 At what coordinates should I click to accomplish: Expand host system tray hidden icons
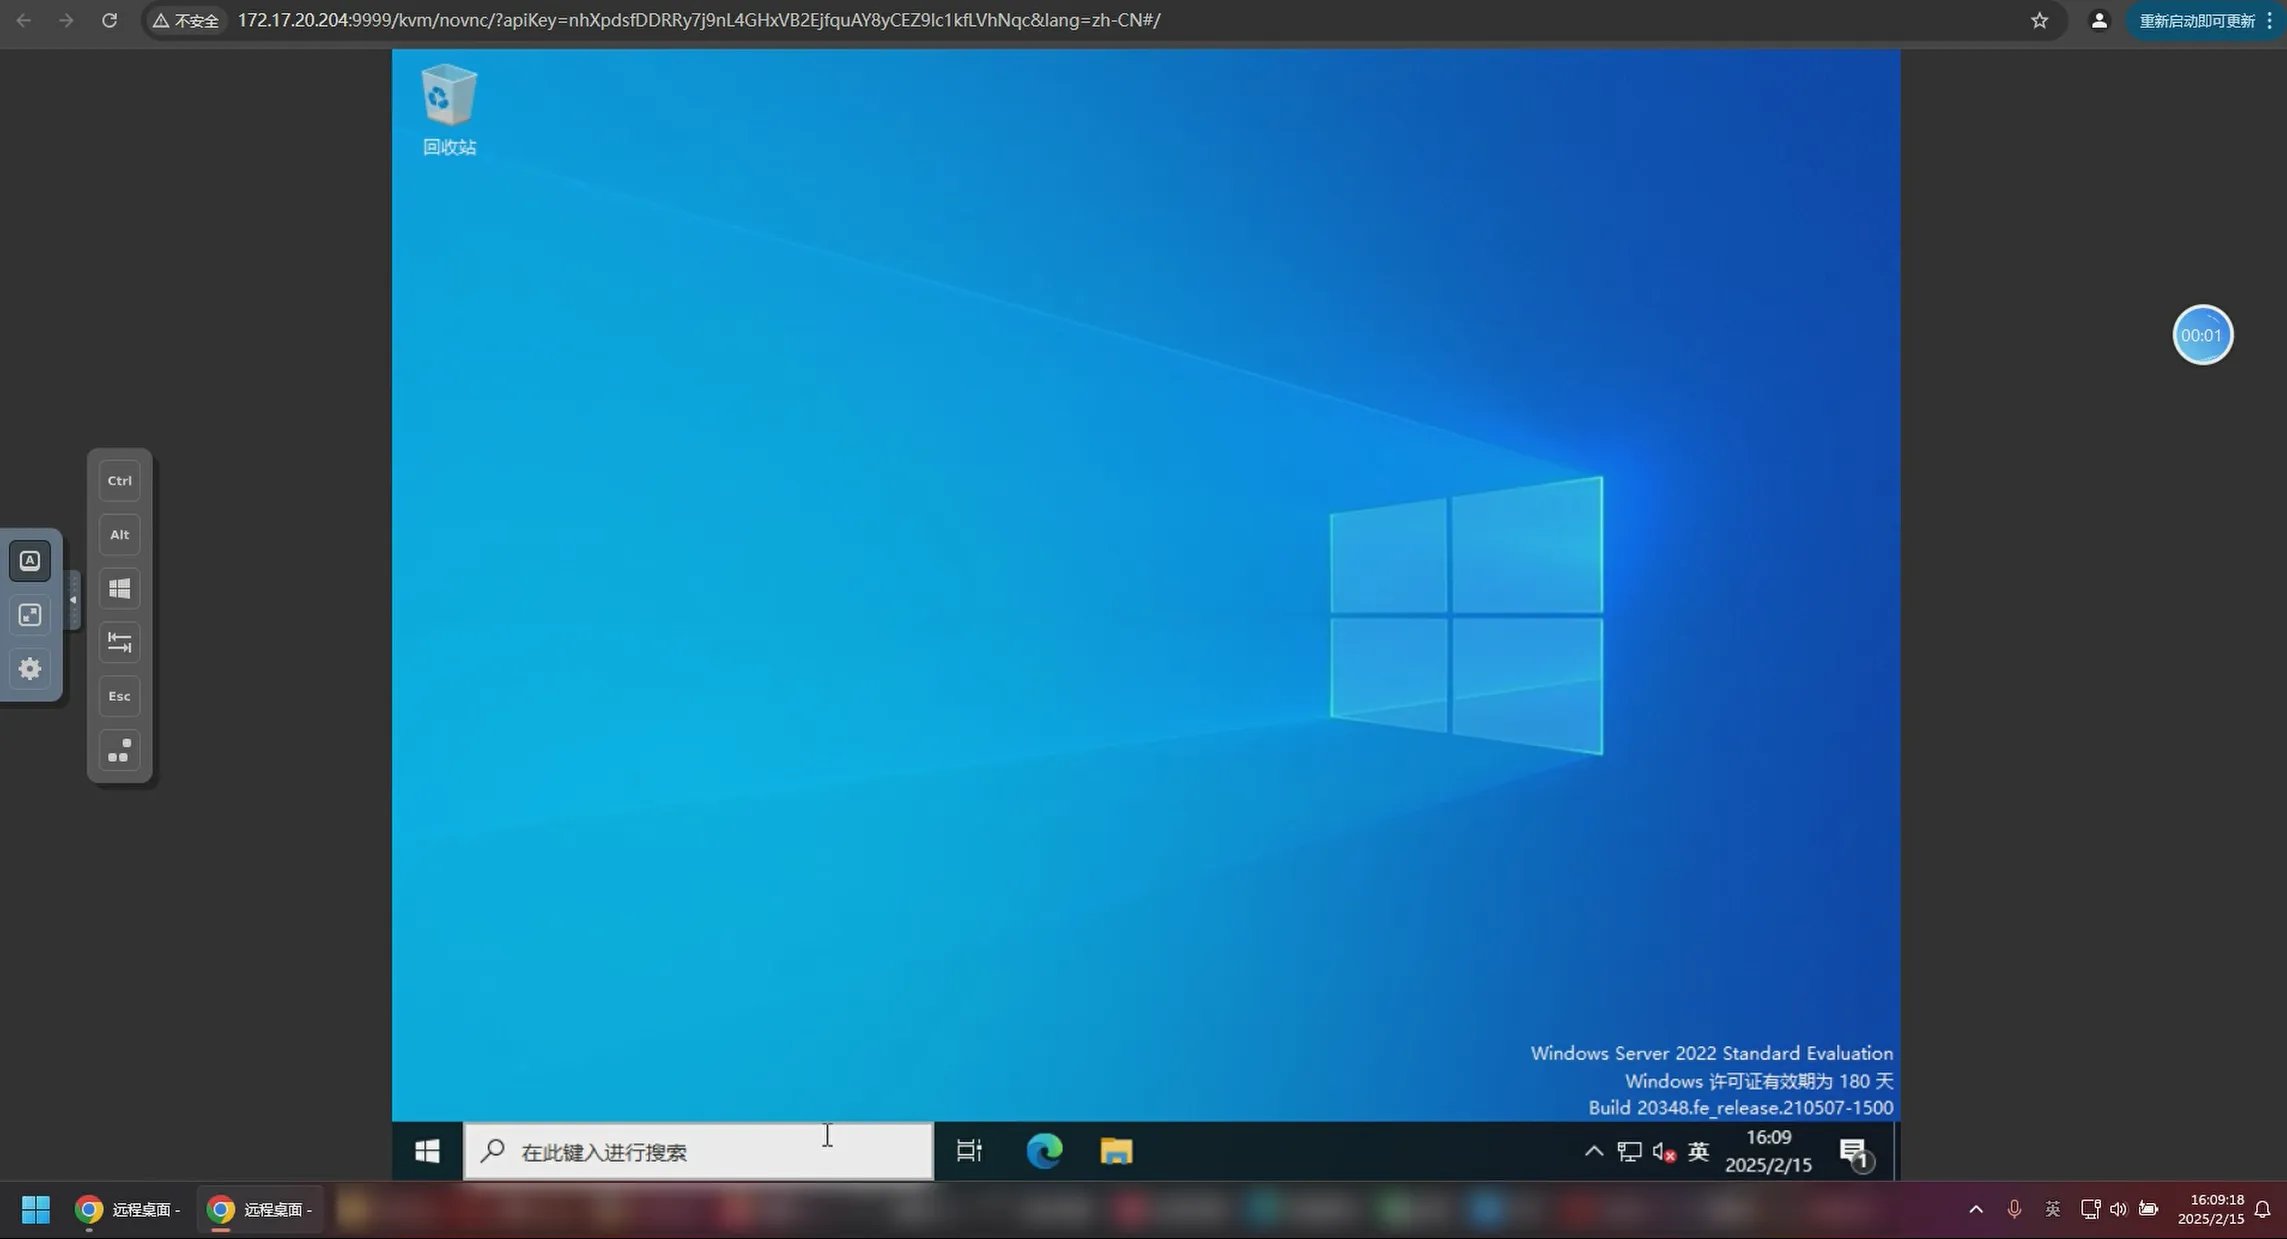pos(1976,1209)
